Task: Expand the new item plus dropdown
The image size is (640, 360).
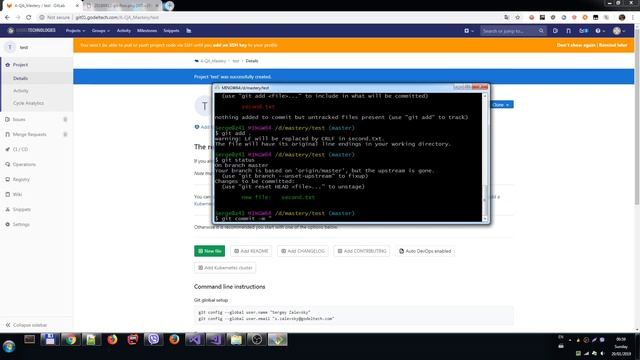Action: [x=469, y=31]
